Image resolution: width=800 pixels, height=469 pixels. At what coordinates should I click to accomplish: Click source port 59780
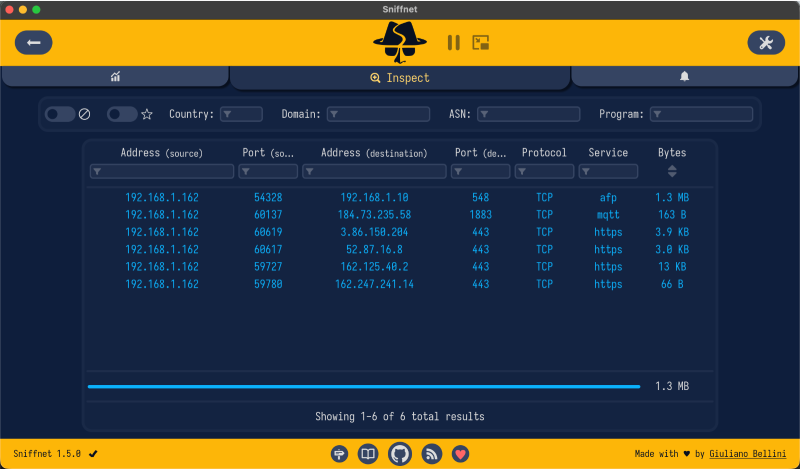[x=268, y=284]
